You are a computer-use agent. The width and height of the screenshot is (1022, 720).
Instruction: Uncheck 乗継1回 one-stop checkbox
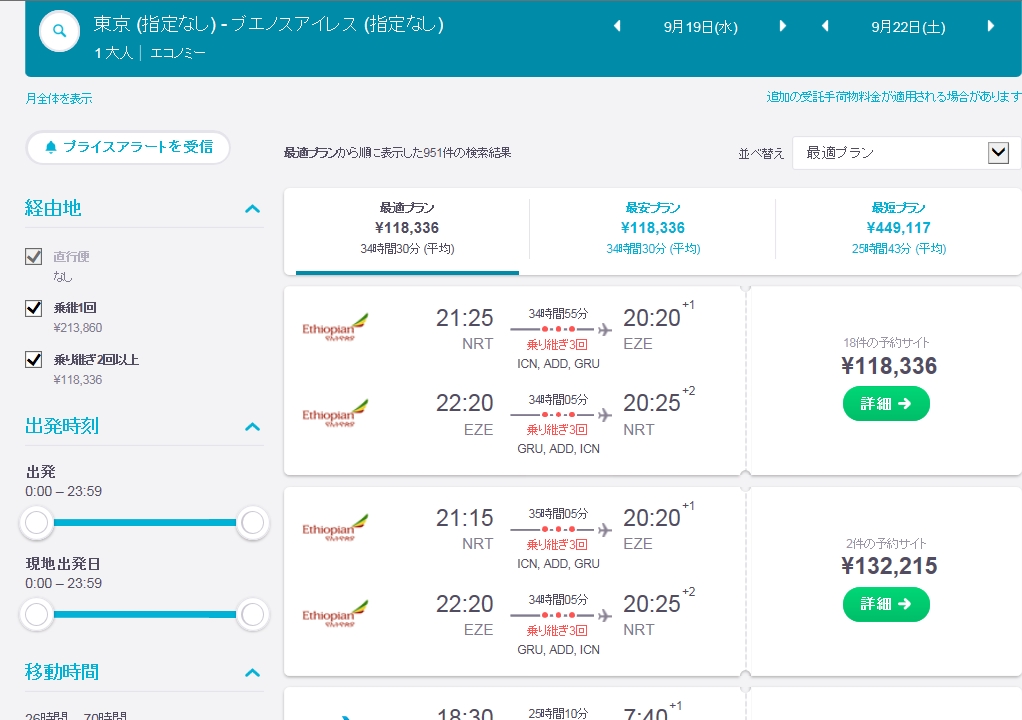tap(33, 308)
